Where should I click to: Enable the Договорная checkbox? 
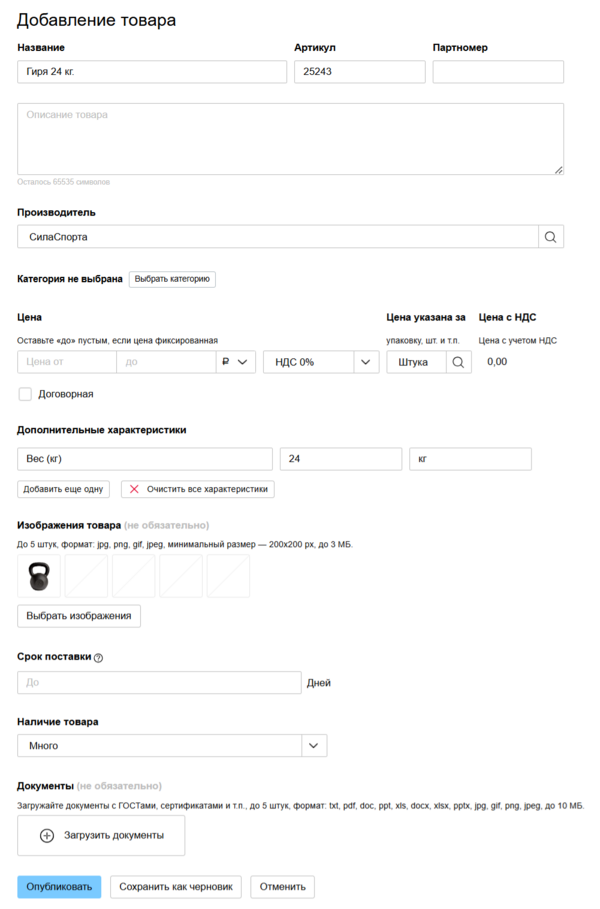click(24, 394)
